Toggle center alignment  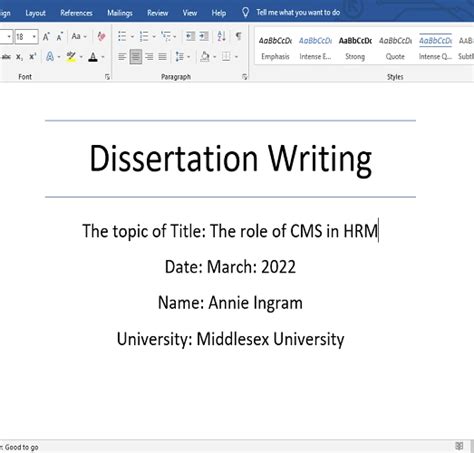click(136, 57)
